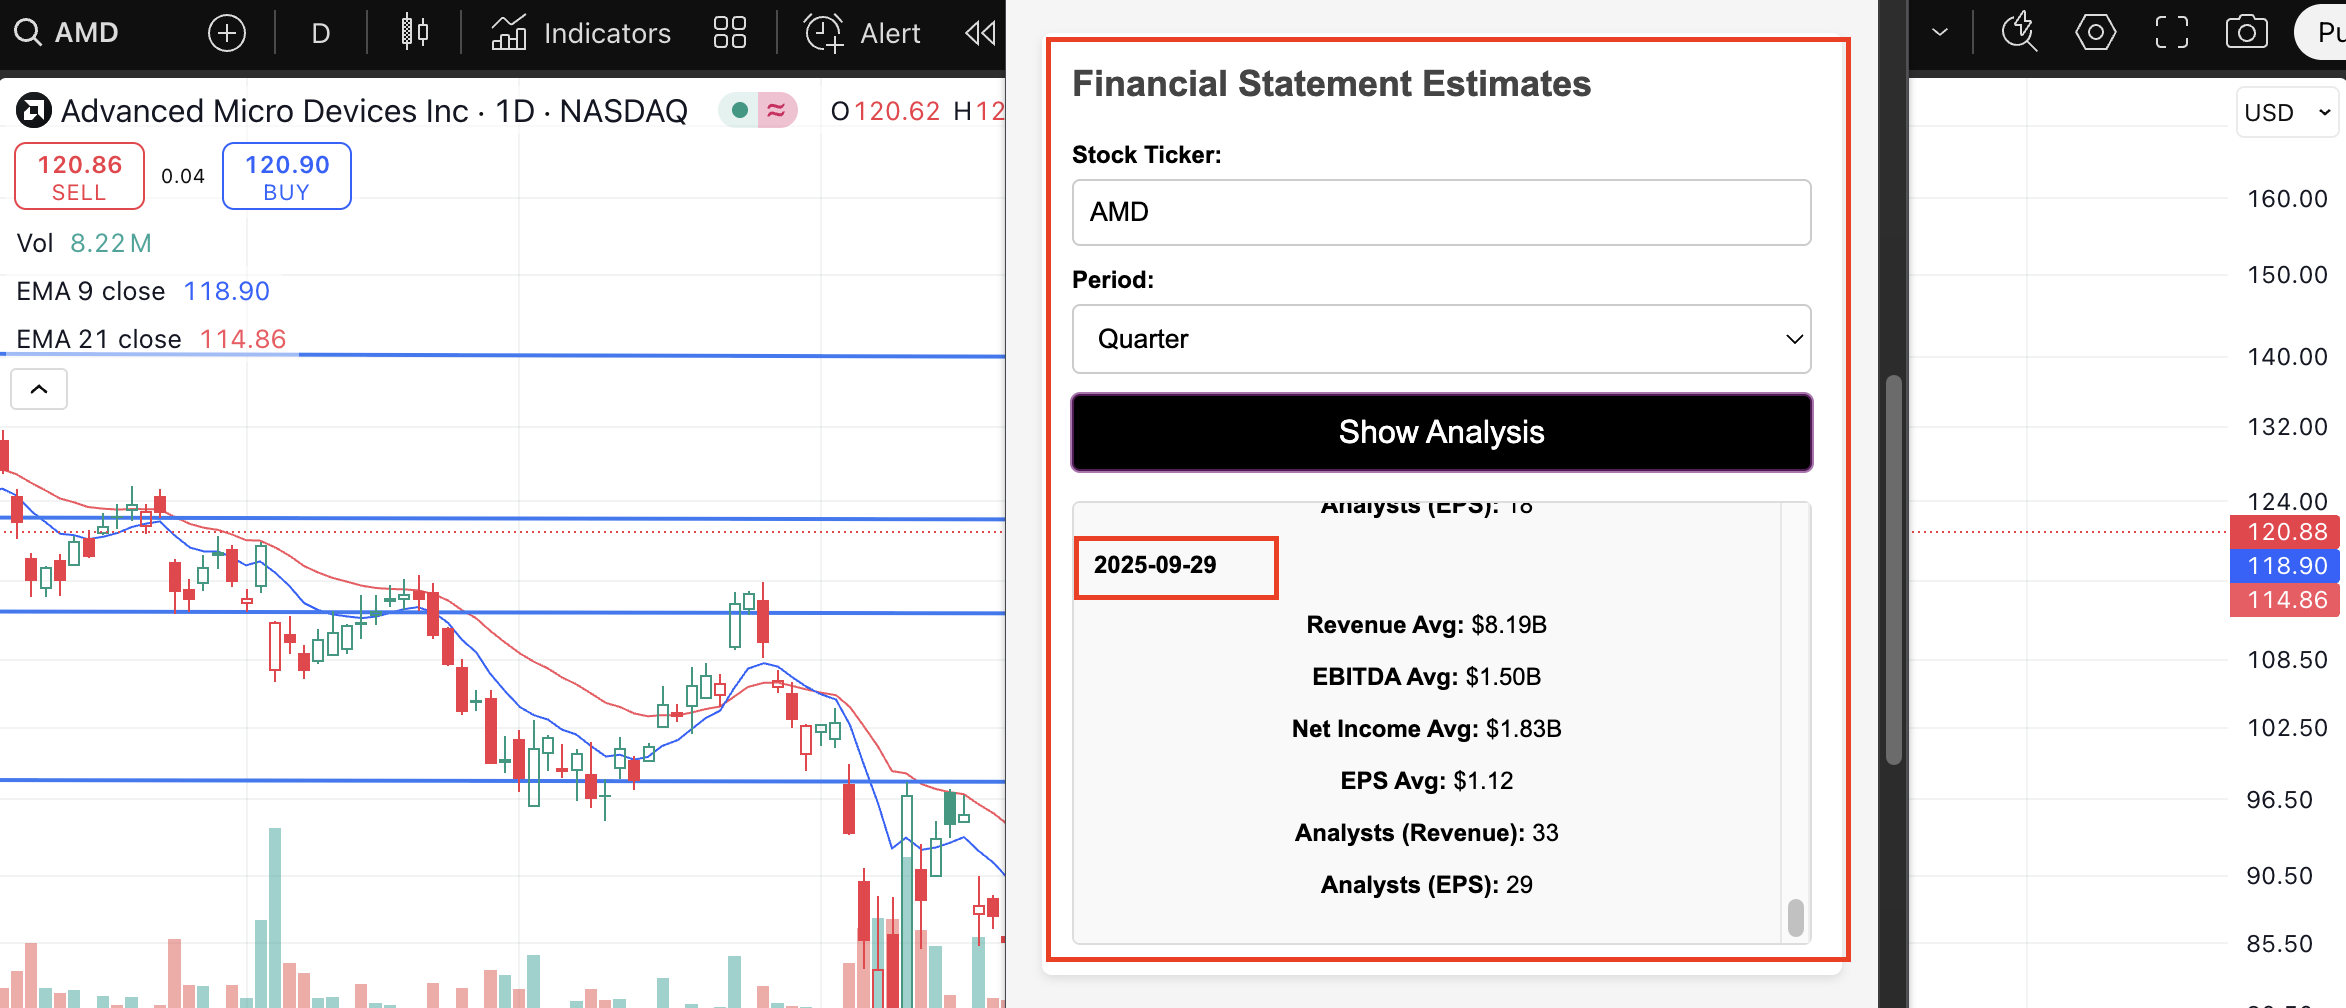This screenshot has width=2346, height=1008.
Task: Click the pink approximate data icon
Action: tap(777, 110)
